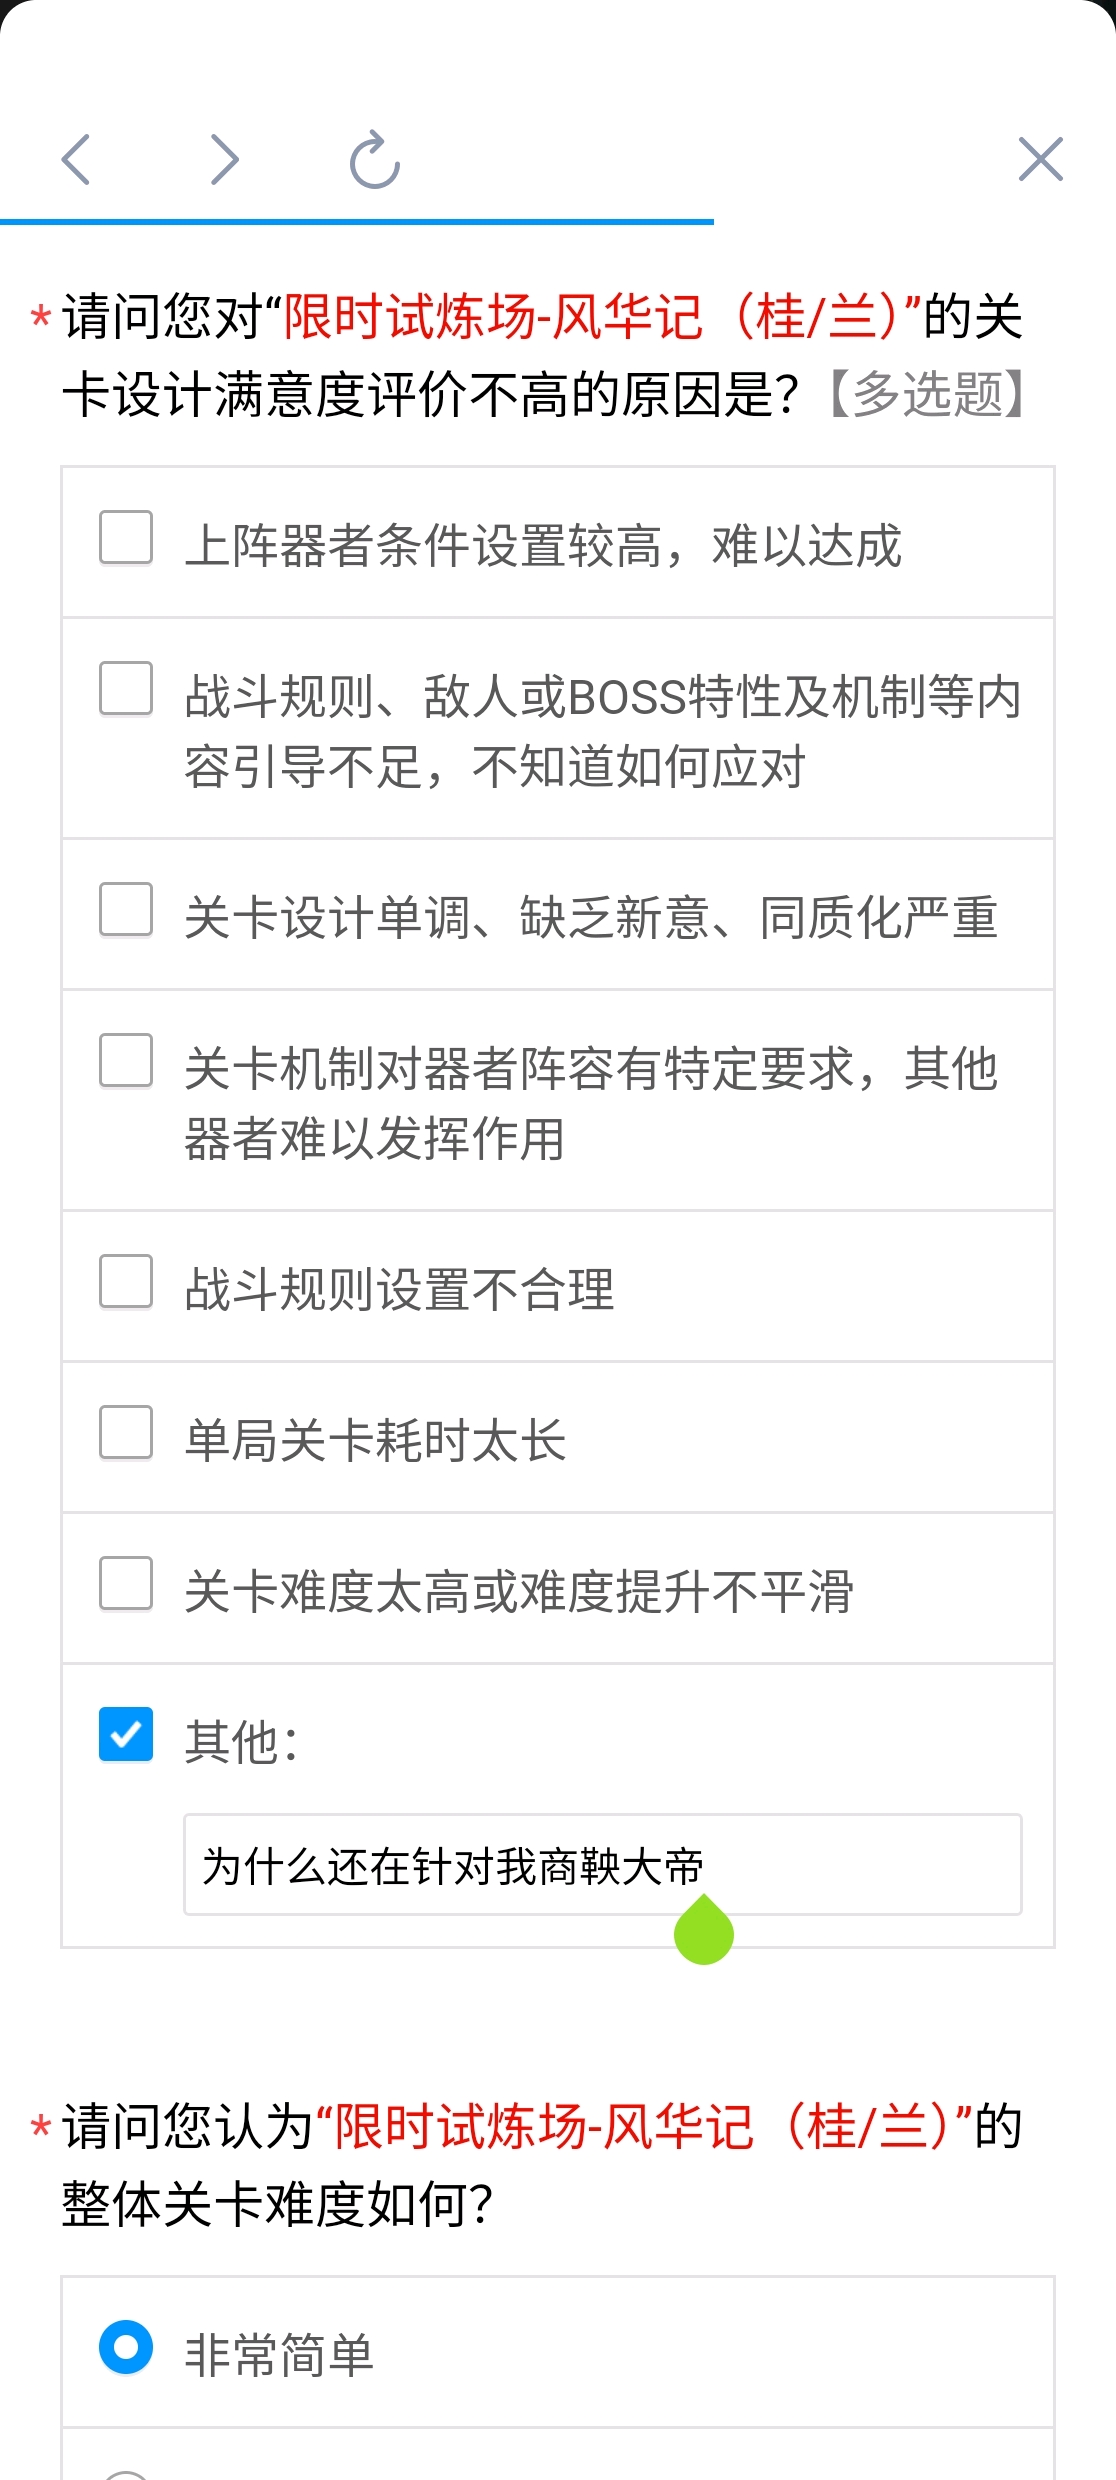Go forward with the right arrow icon

(225, 160)
